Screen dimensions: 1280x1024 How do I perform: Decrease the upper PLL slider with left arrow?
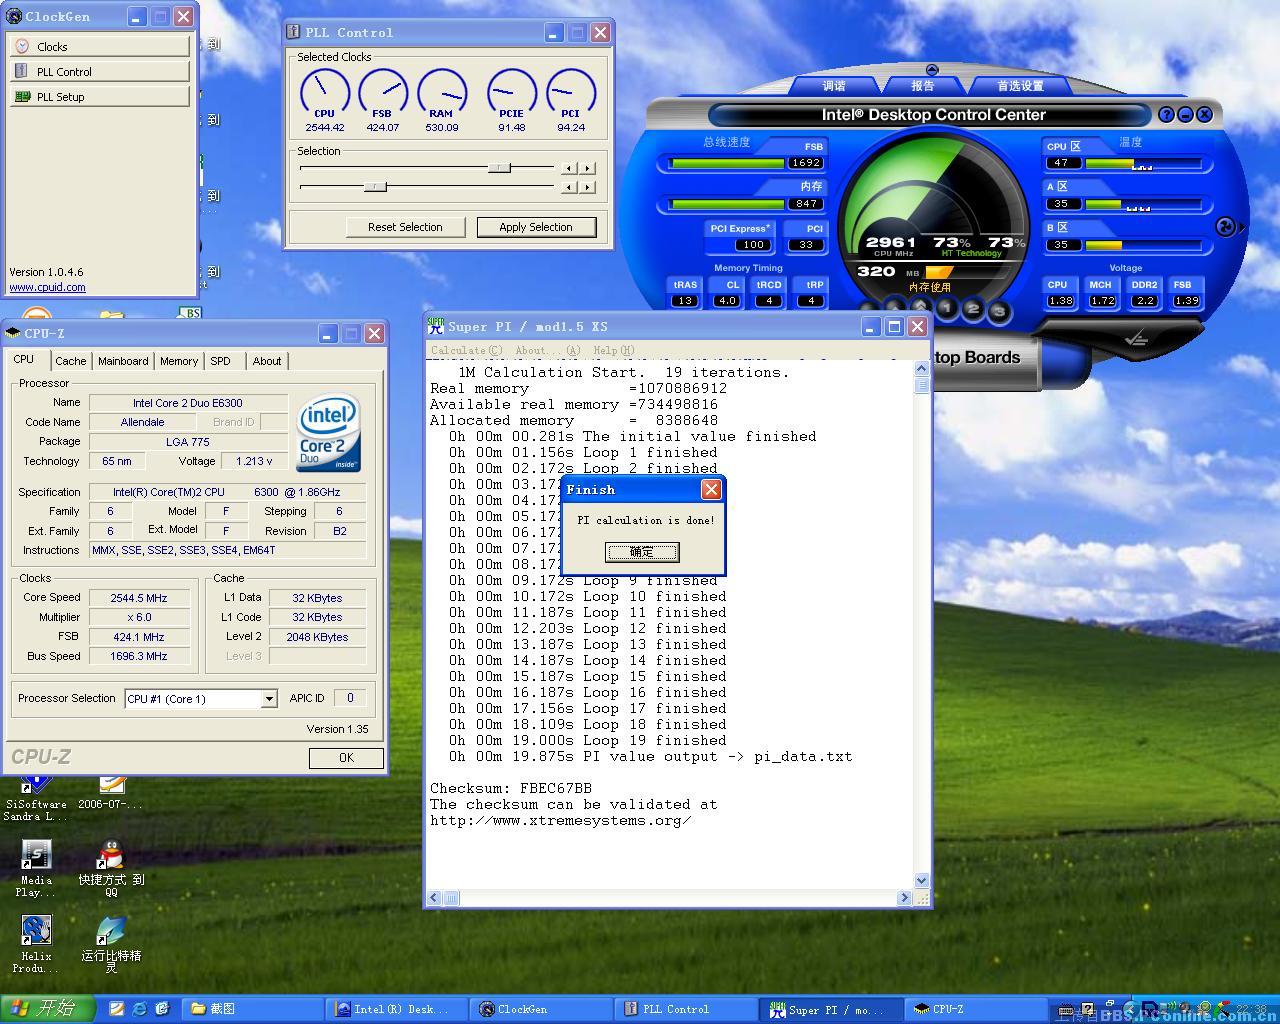[x=569, y=168]
